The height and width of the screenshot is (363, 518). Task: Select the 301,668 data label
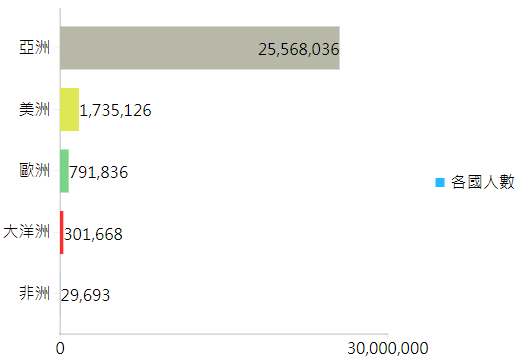pos(93,234)
